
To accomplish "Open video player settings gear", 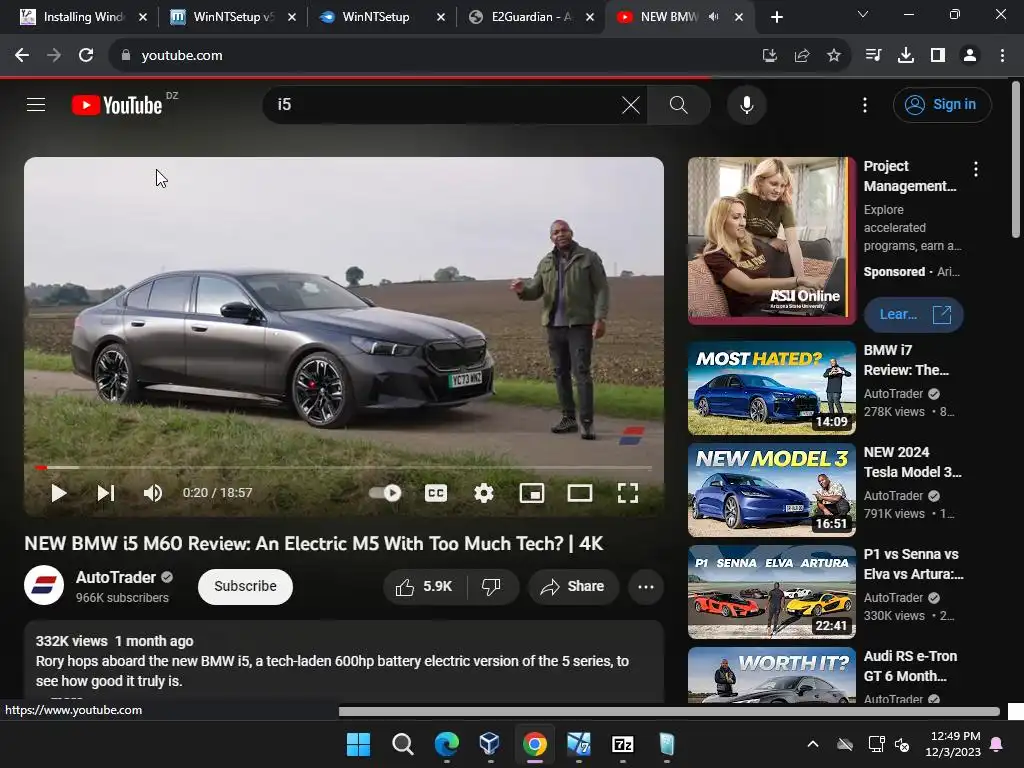I will pyautogui.click(x=483, y=493).
